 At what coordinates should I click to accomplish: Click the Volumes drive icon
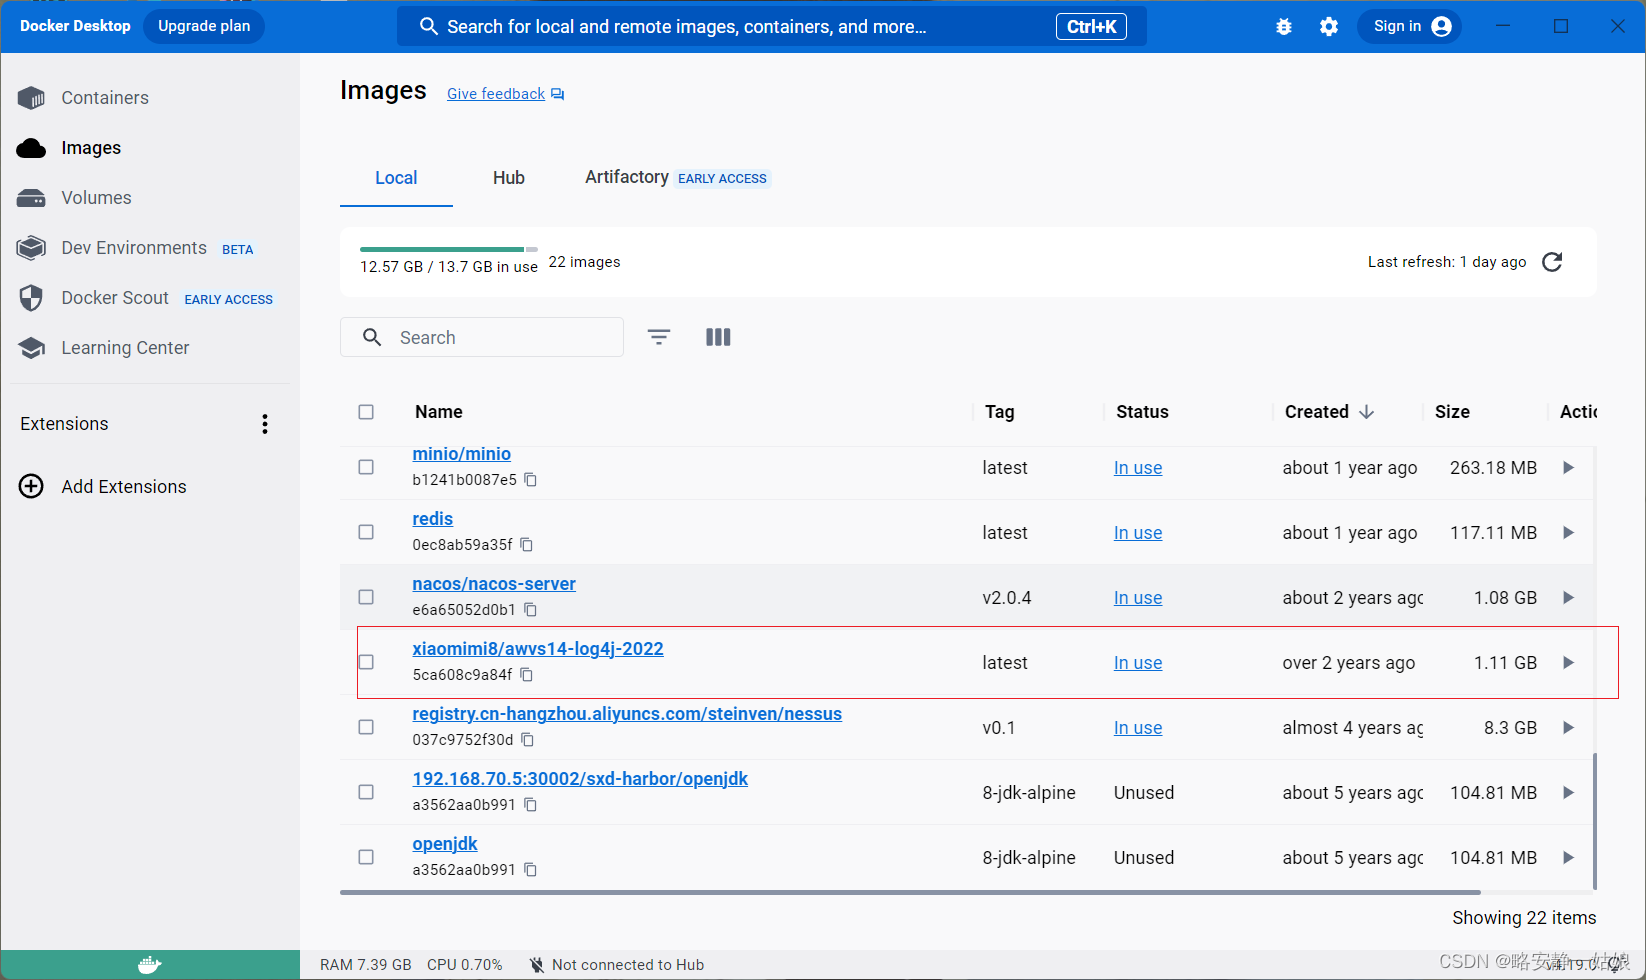tap(31, 198)
